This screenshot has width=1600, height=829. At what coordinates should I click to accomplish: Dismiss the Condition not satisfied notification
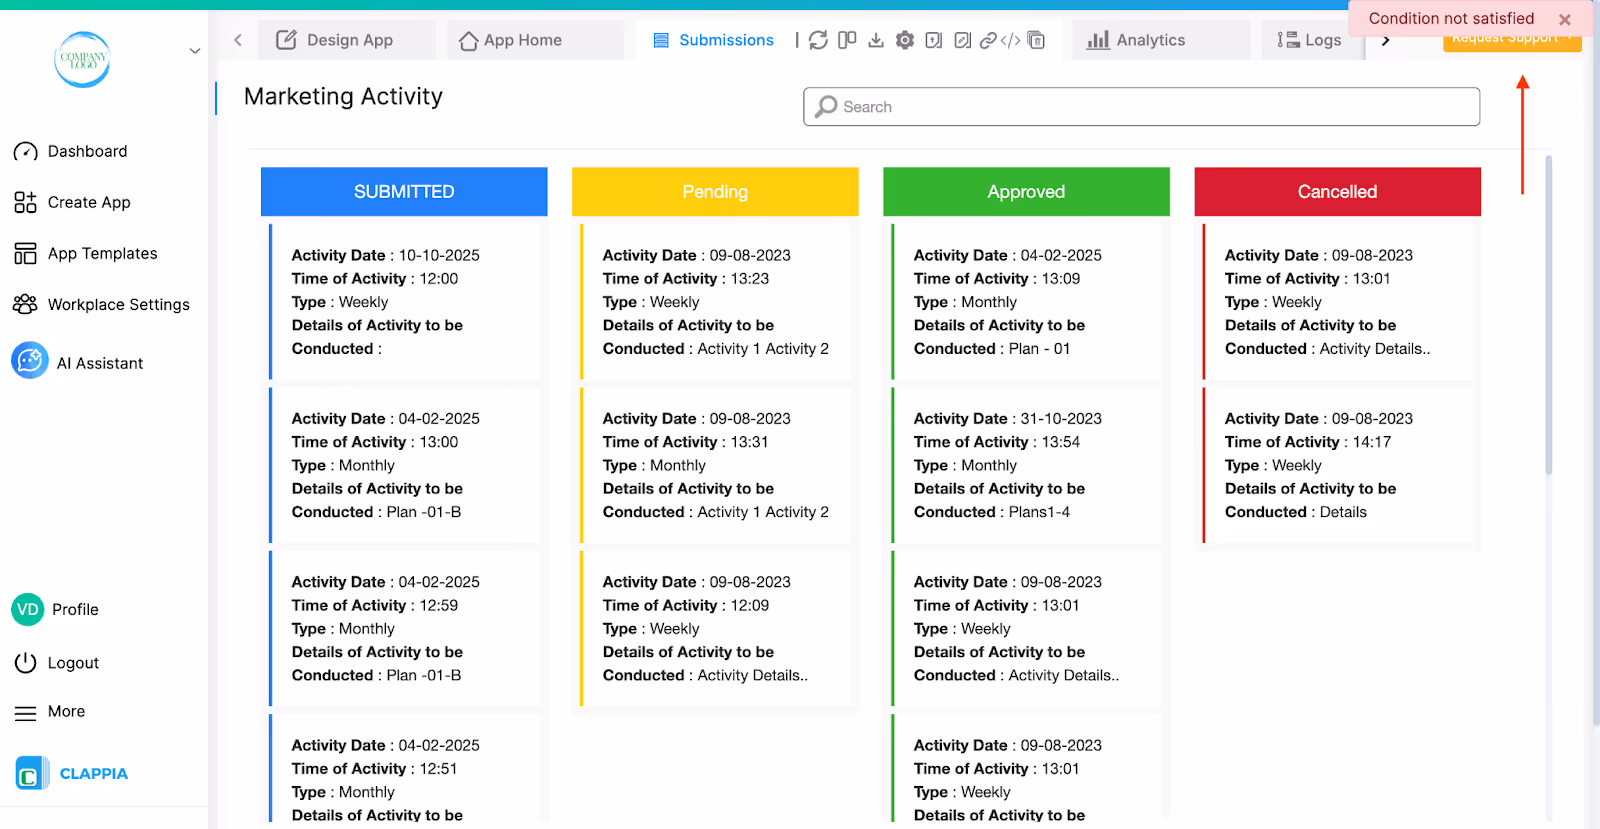(1565, 19)
